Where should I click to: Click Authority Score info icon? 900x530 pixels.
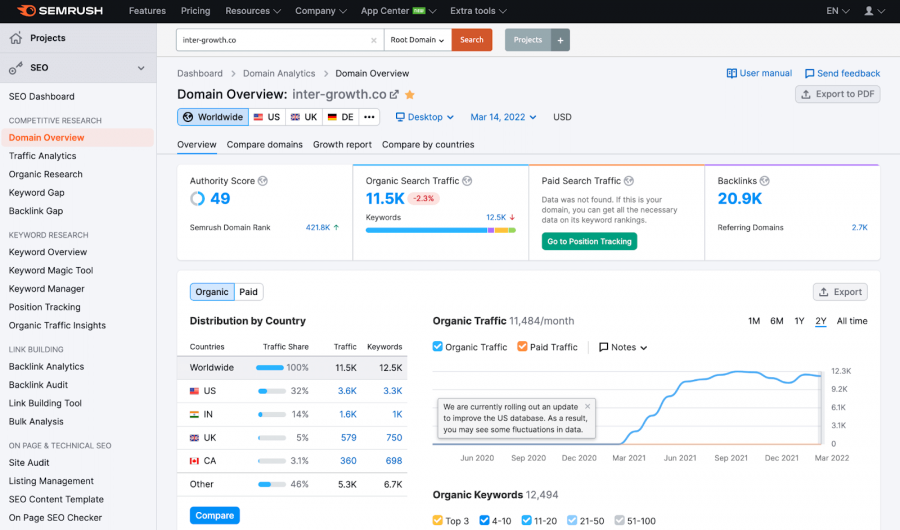click(263, 181)
